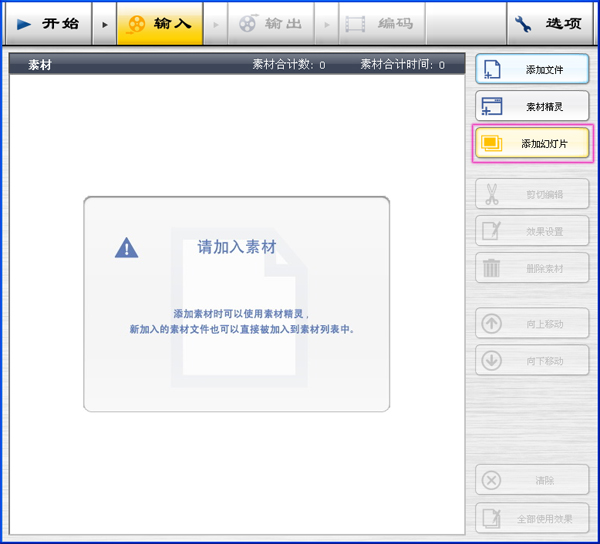Click the effect settings page-pencil icon
The height and width of the screenshot is (544, 600).
click(492, 230)
